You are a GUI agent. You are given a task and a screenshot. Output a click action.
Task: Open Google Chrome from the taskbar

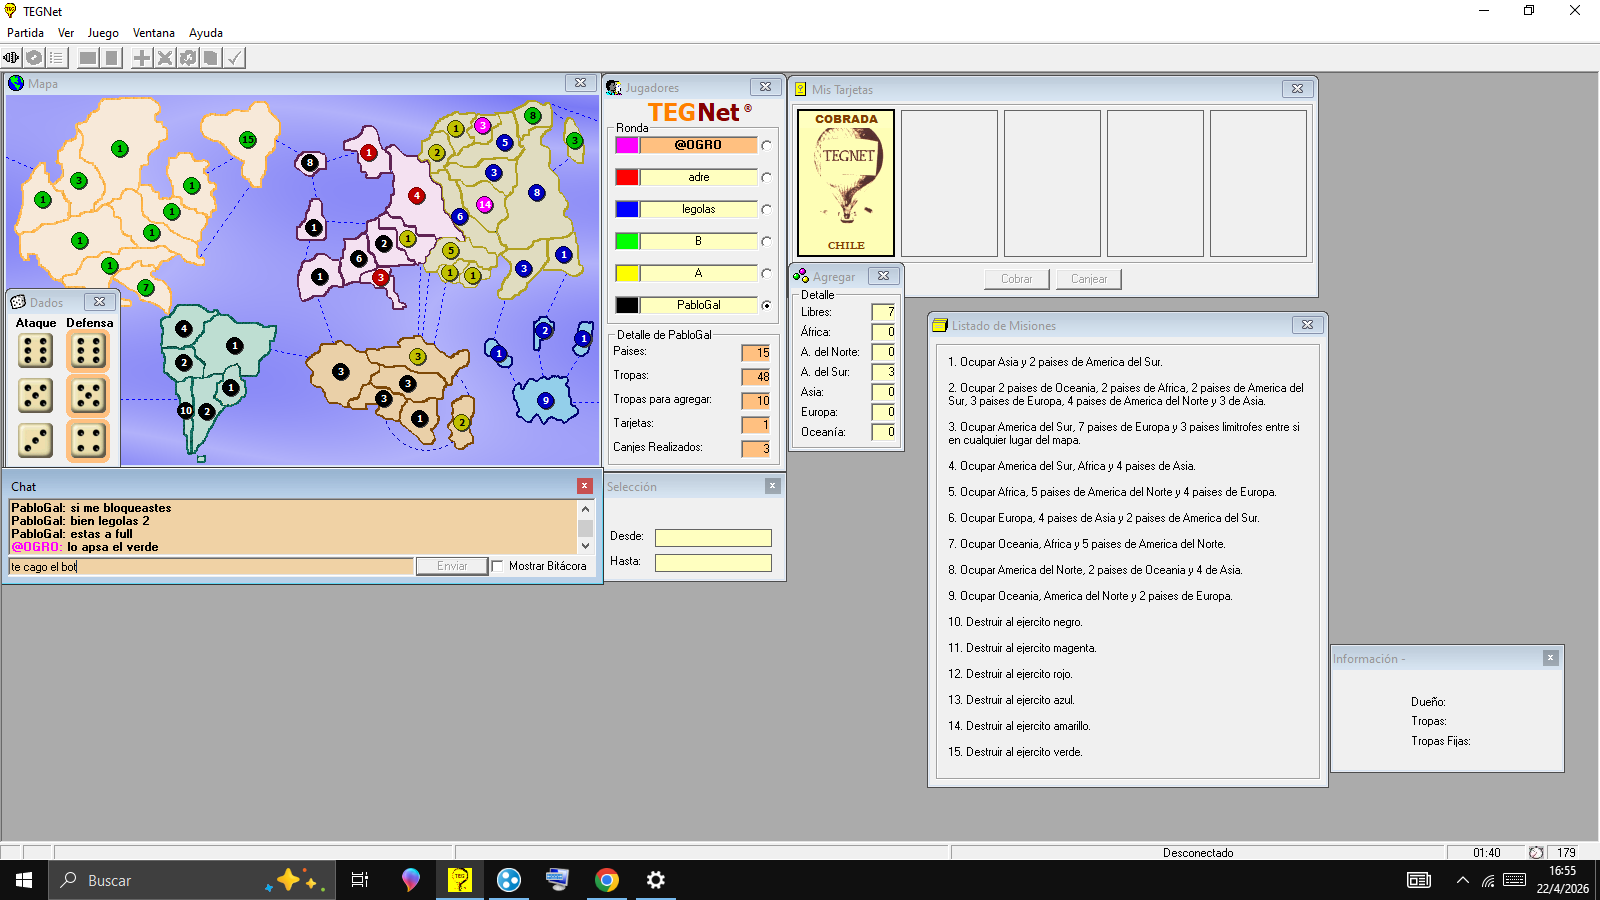click(607, 880)
